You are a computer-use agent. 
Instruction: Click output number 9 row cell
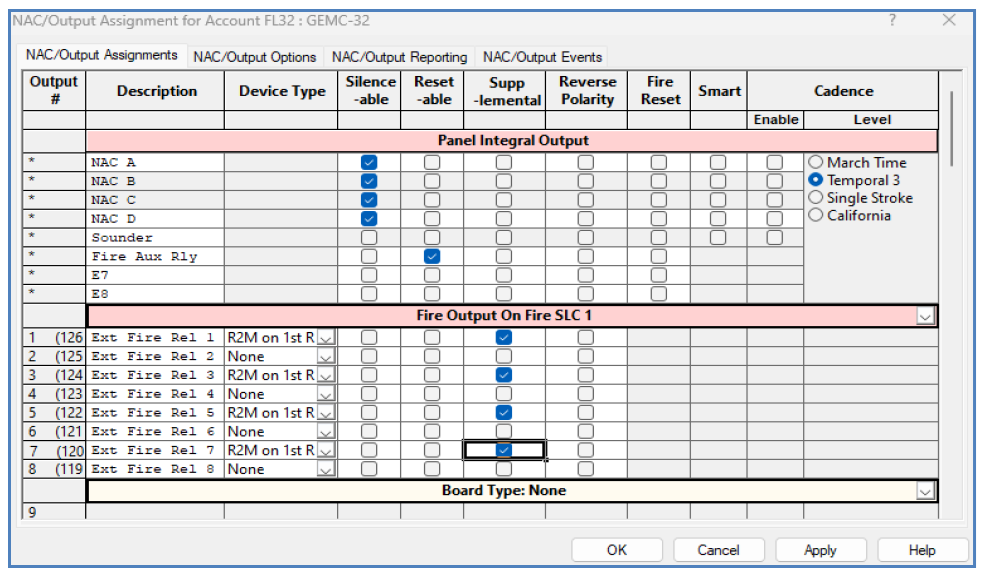point(54,512)
